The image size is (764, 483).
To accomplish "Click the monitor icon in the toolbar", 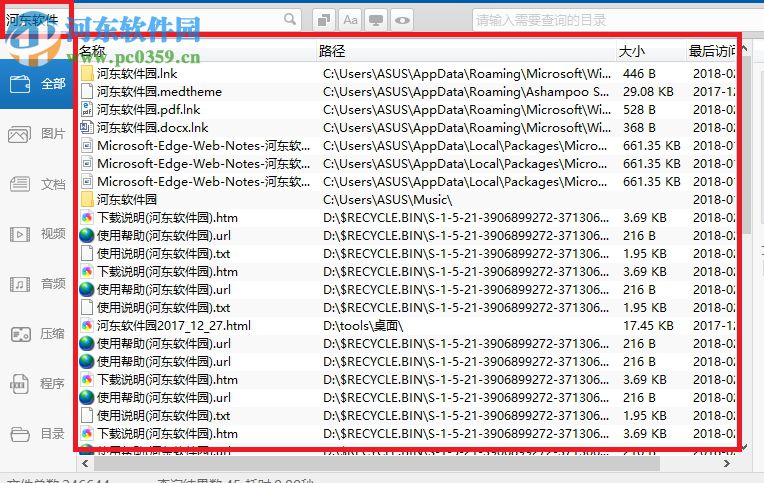I will pos(376,20).
